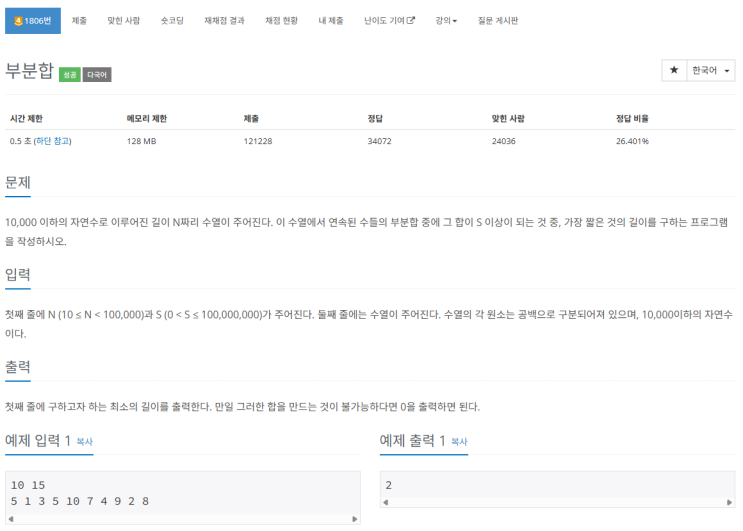Copy example output via 복사 link
This screenshot has width=743, height=531.
[x=459, y=441]
